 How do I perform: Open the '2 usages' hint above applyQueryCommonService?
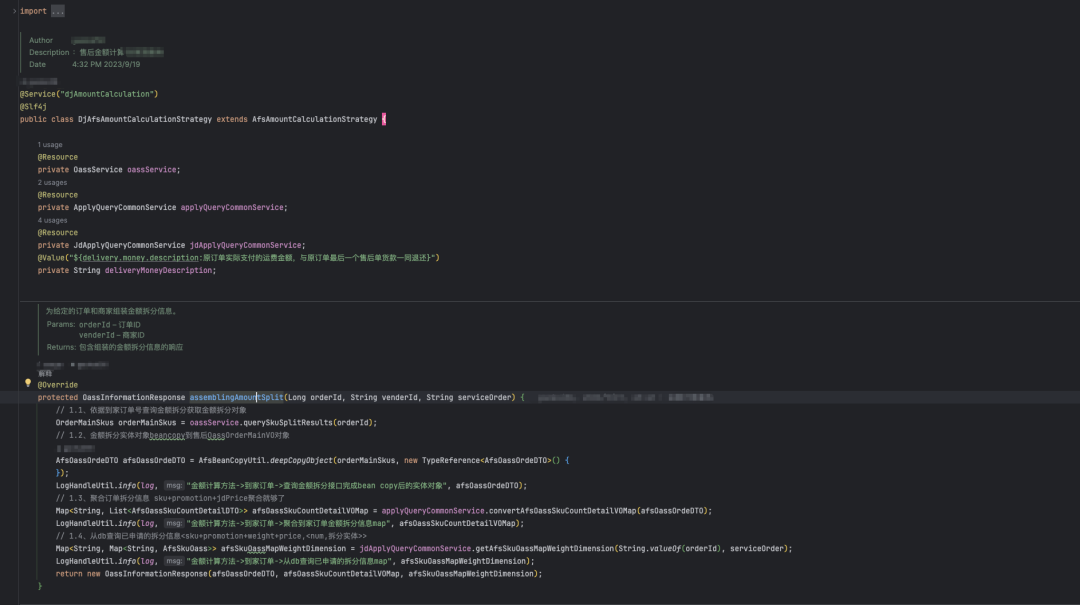pos(52,183)
